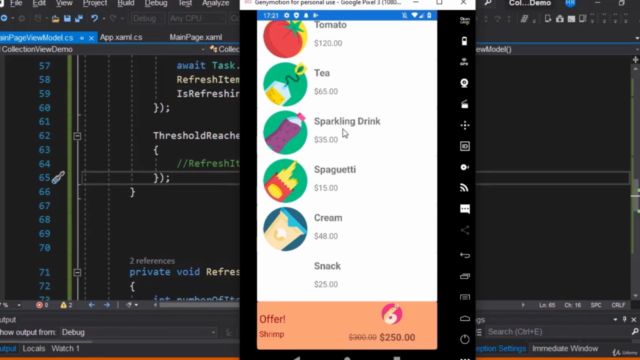This screenshot has height=360, width=640.
Task: Switch to the Locals tab
Action: pyautogui.click(x=34, y=349)
